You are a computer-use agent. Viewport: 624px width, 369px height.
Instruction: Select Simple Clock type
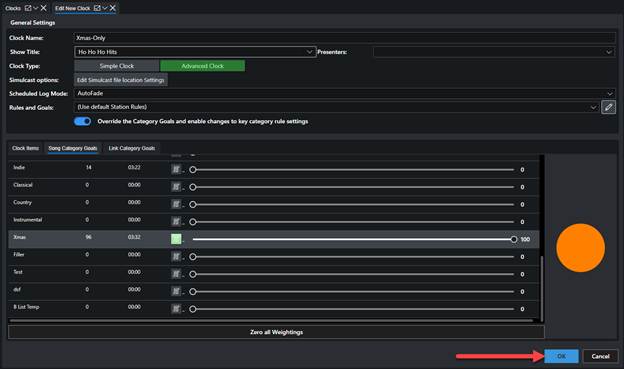(x=117, y=66)
